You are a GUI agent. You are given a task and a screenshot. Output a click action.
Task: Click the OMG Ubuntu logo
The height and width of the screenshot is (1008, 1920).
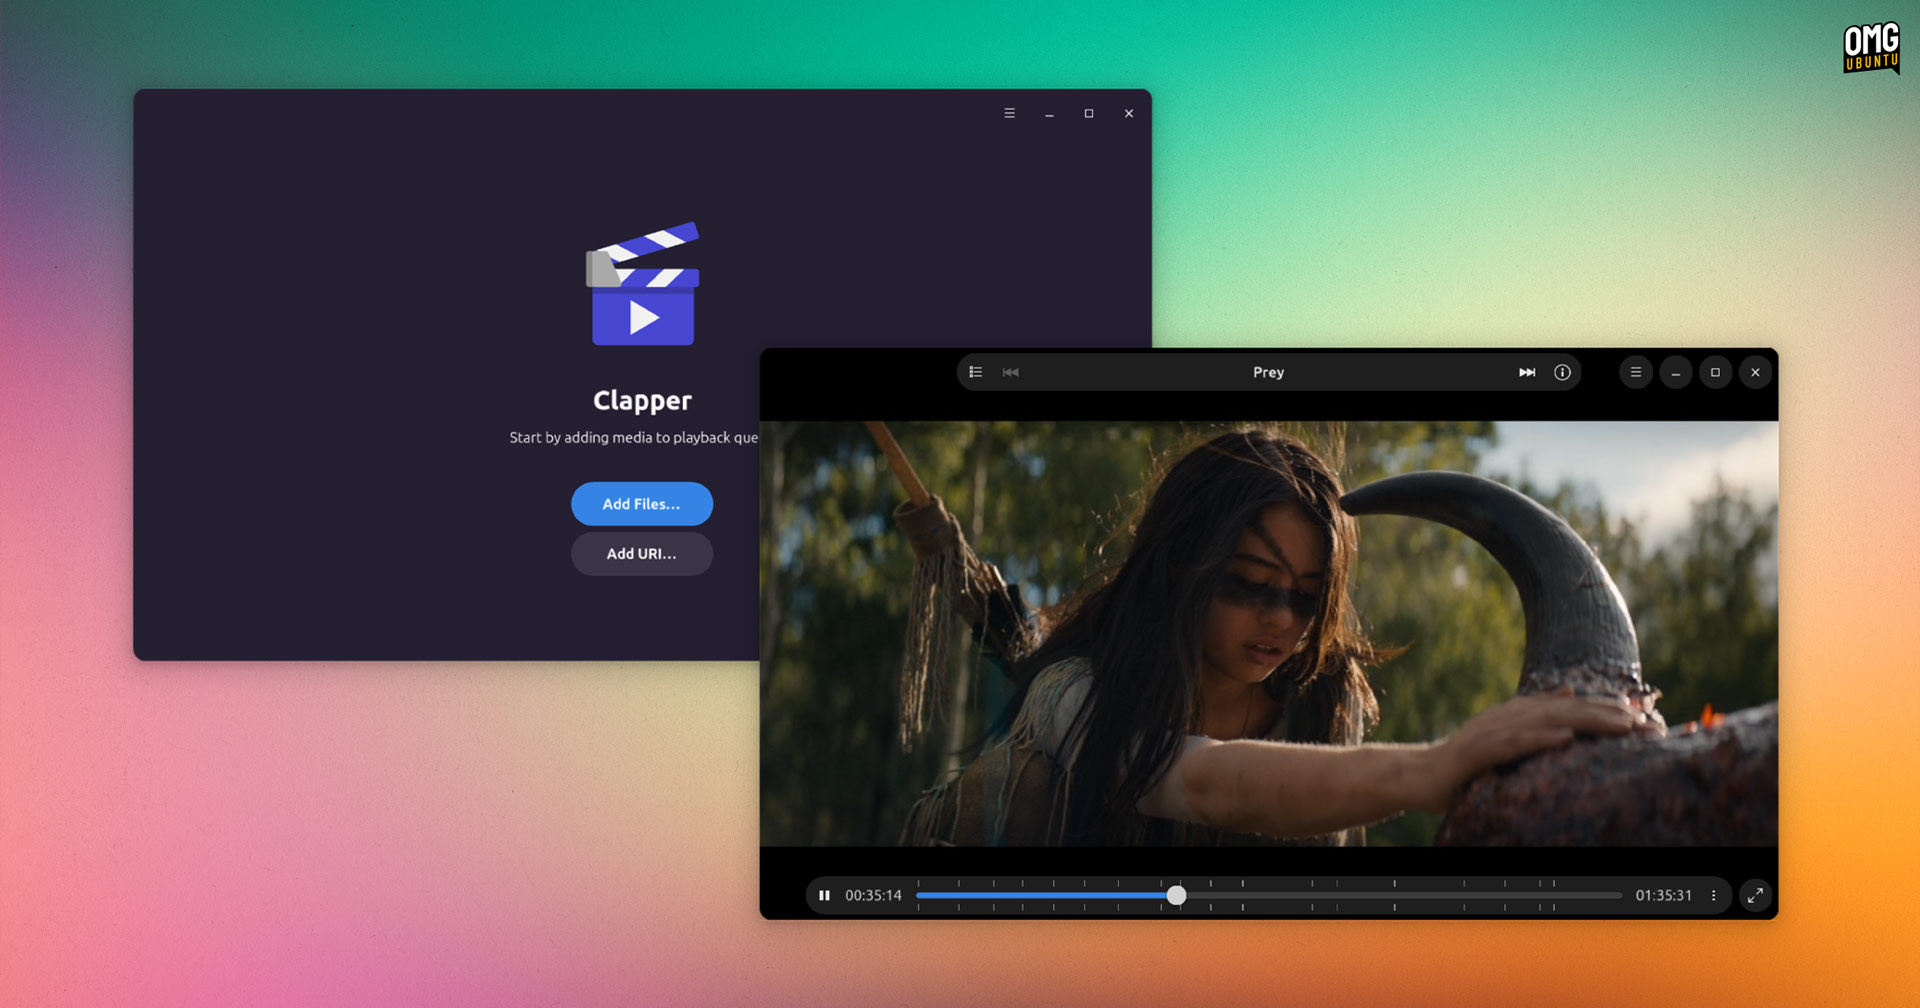(x=1871, y=46)
